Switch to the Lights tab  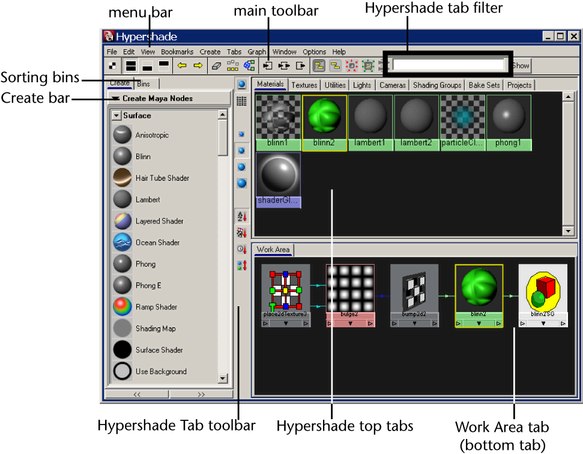362,85
